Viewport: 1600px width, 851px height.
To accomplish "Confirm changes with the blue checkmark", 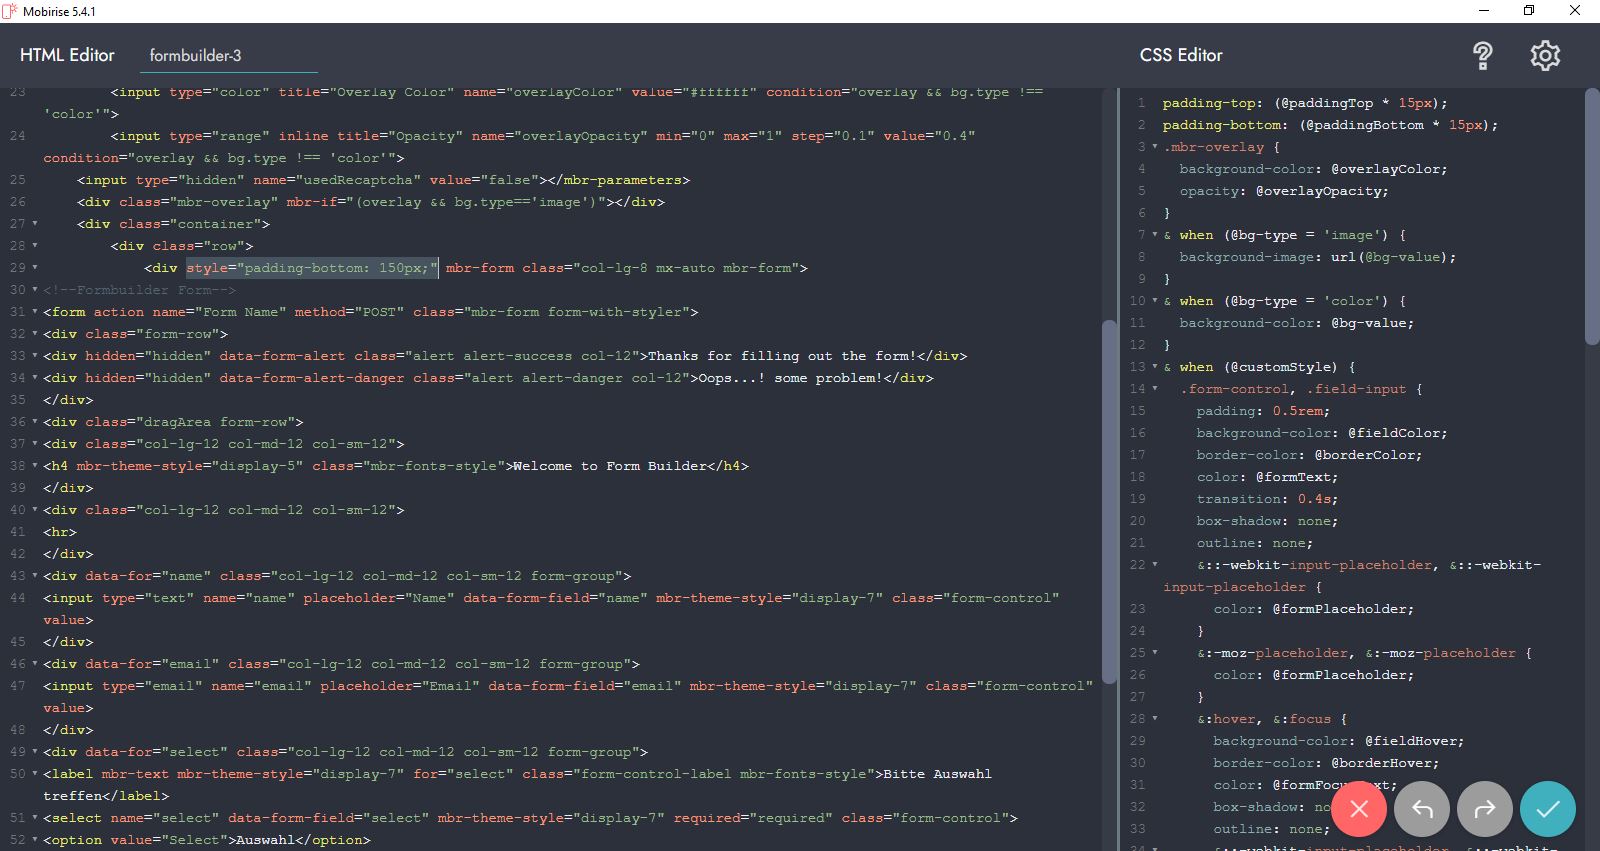I will [1548, 809].
